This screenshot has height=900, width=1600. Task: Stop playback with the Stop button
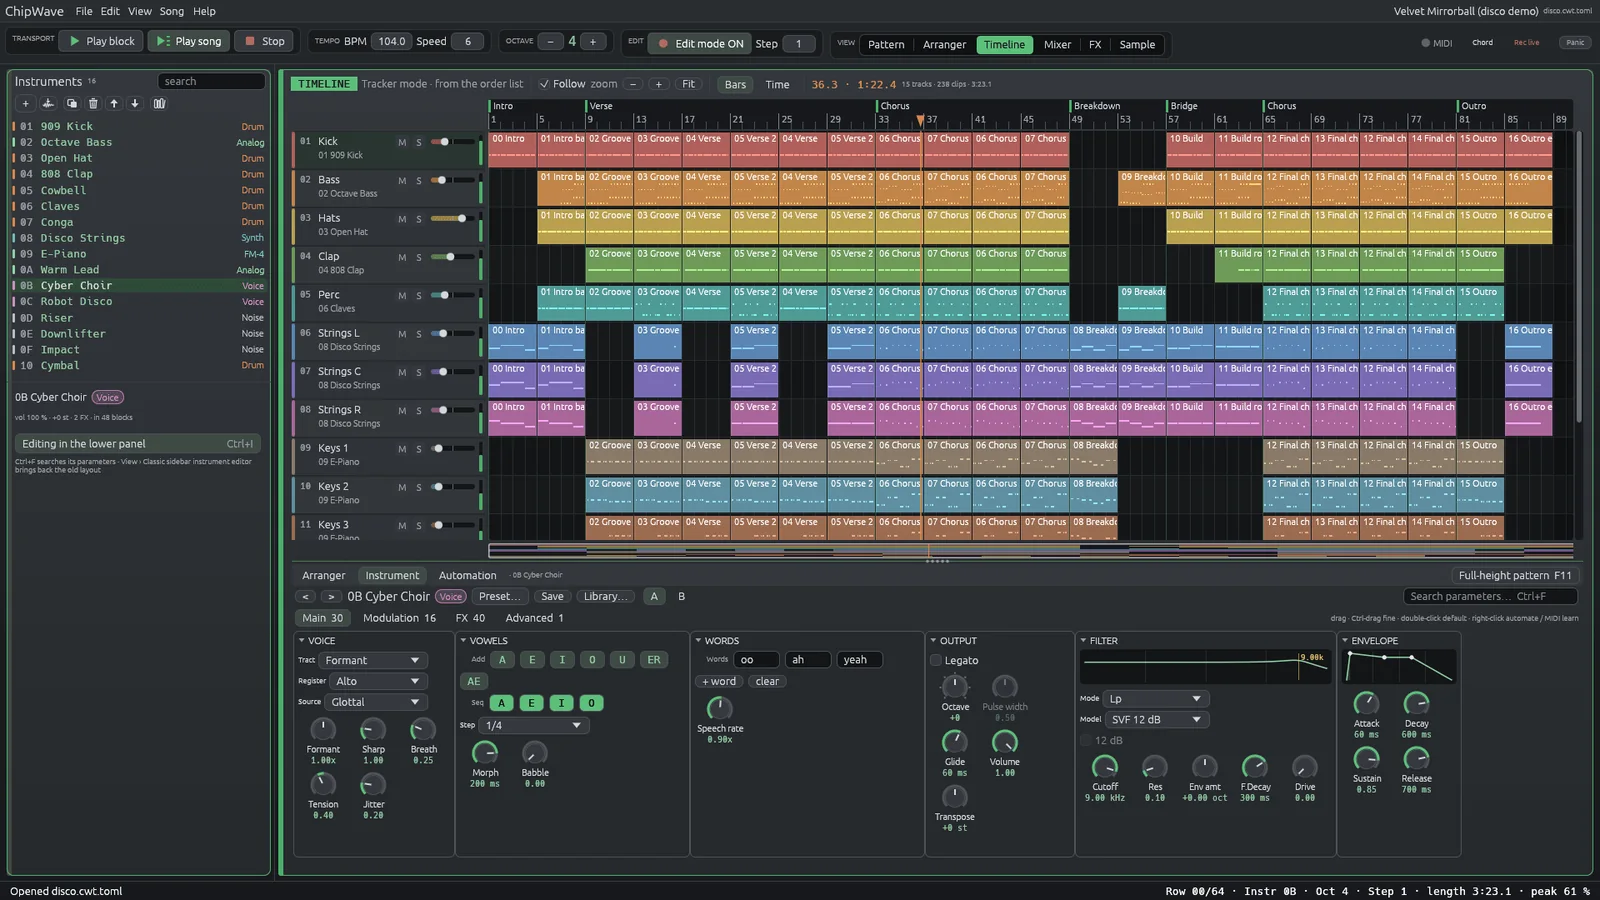(264, 41)
